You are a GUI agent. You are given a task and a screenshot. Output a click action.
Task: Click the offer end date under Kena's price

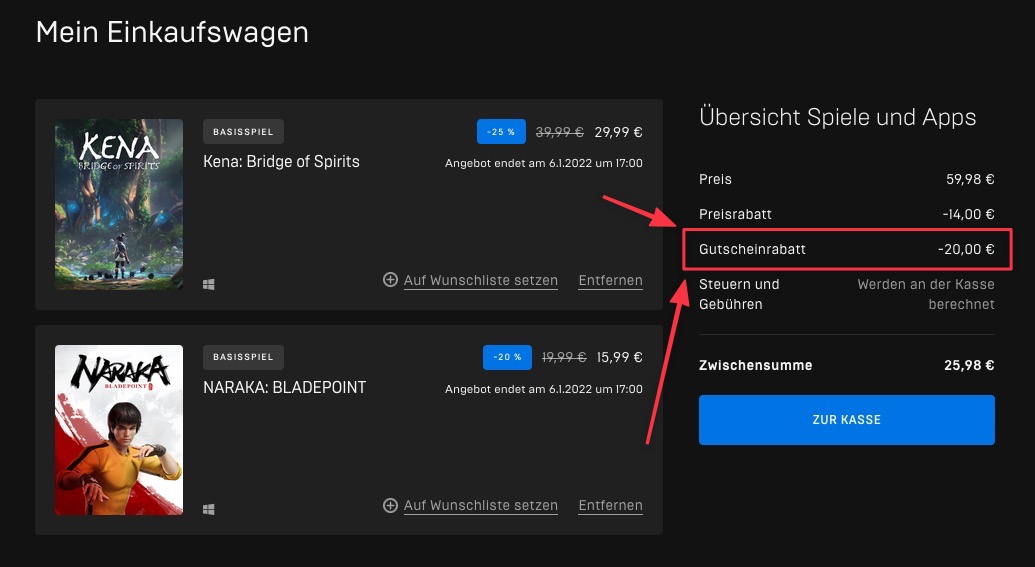[544, 163]
